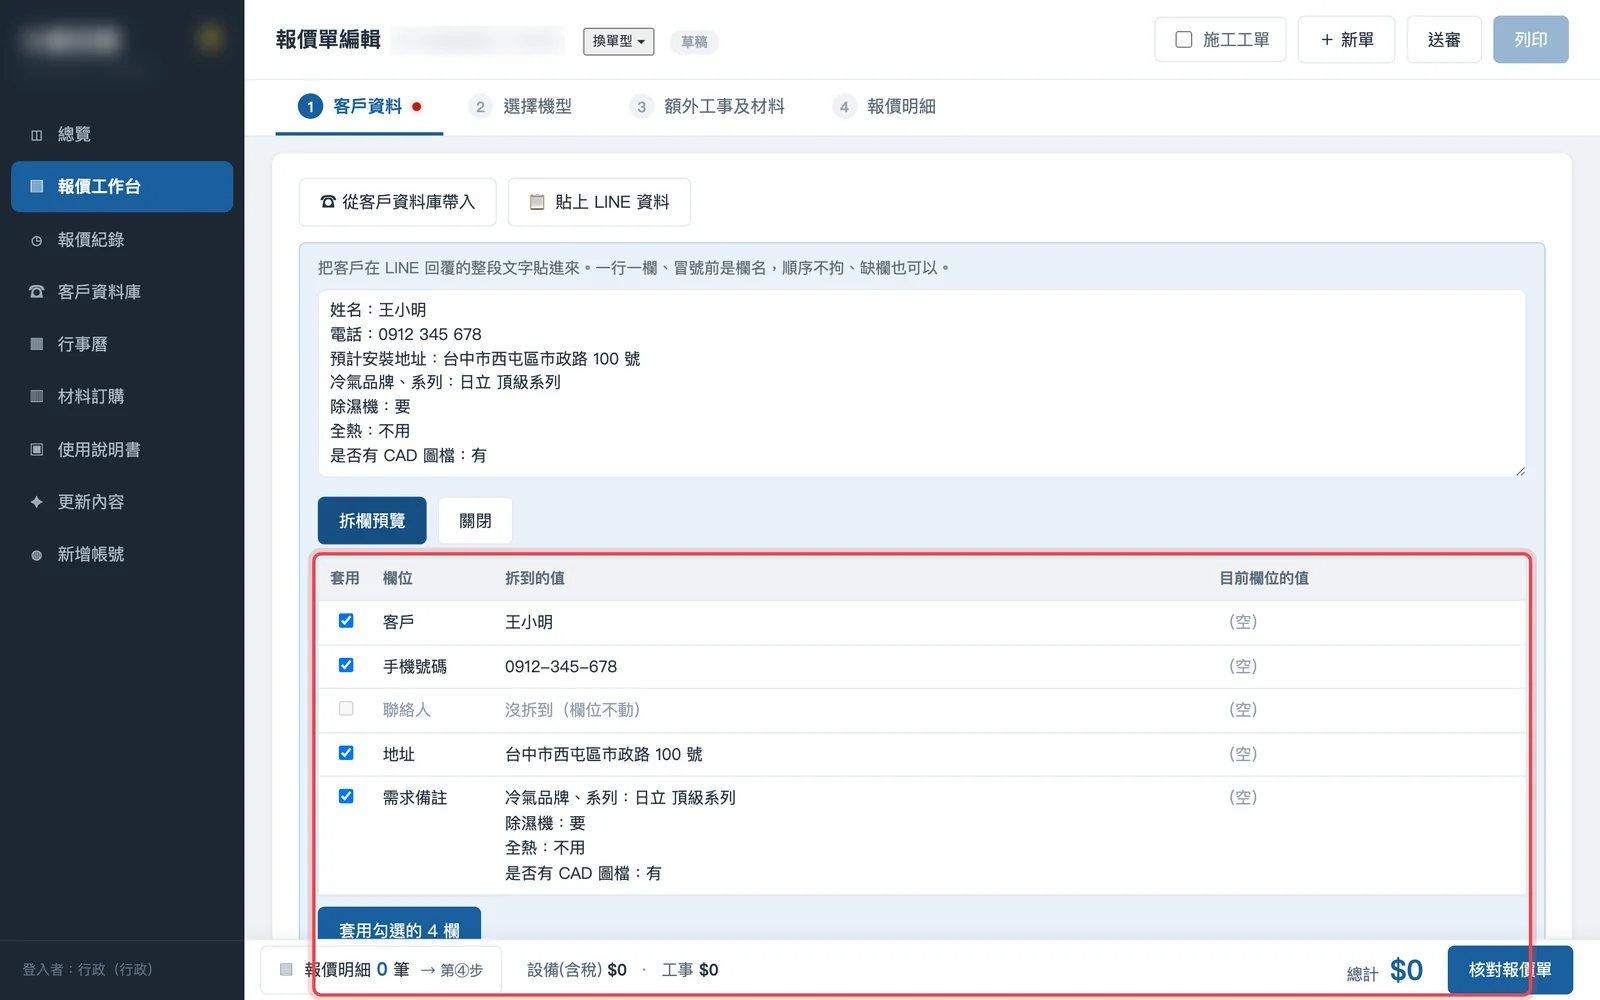Toggle the 施工工單 checkbox
1600x1000 pixels.
tap(1184, 40)
